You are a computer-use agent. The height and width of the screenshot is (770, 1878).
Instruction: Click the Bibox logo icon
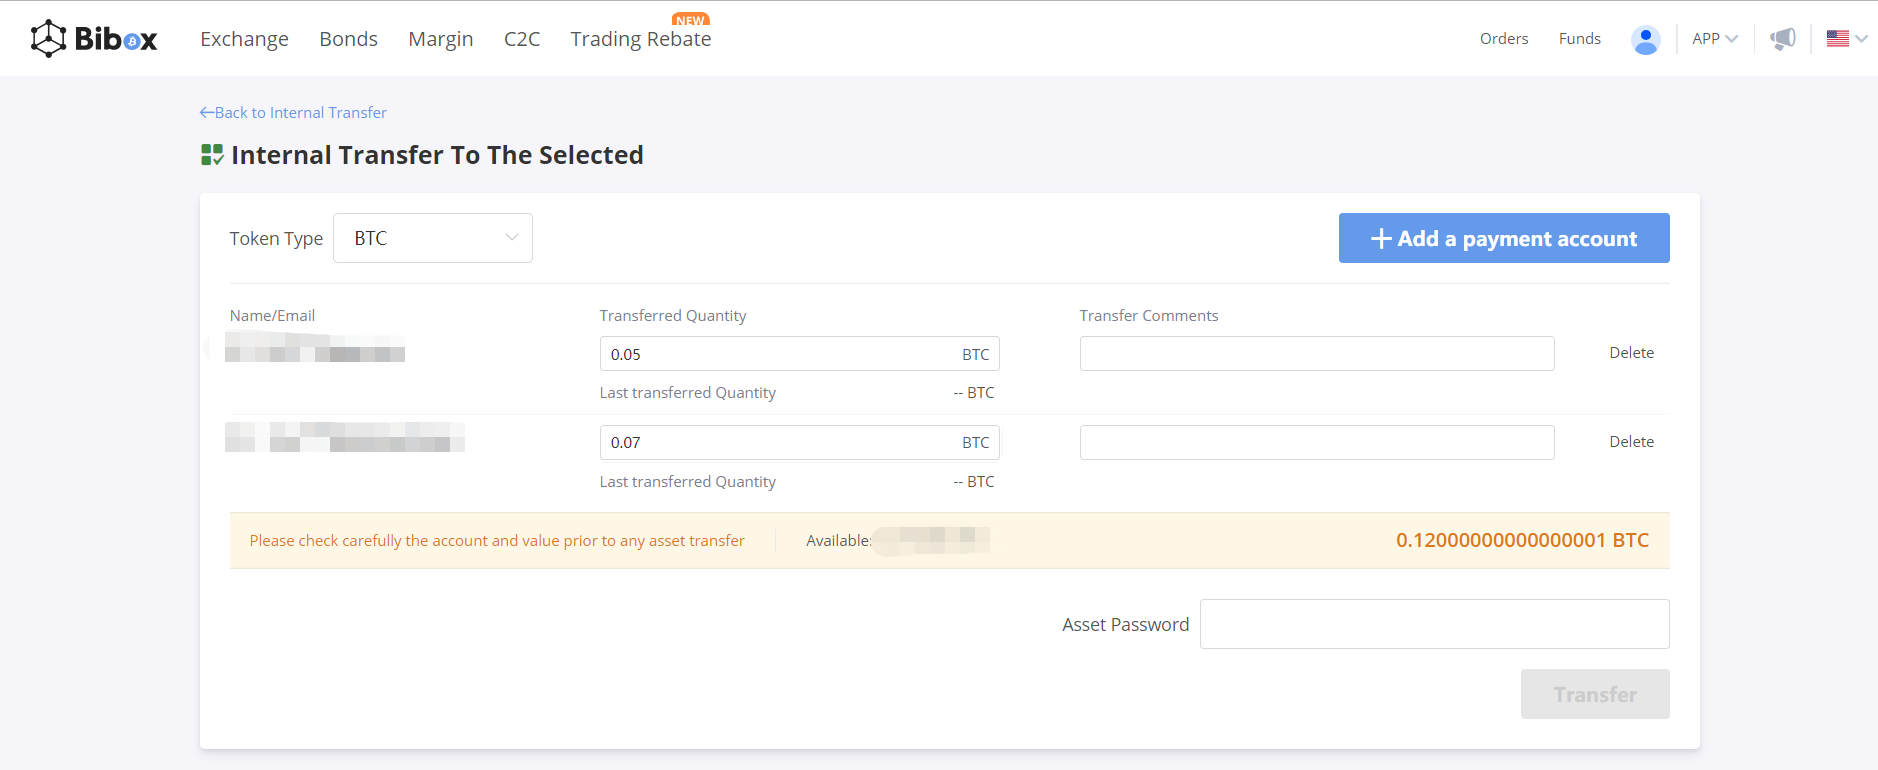[x=48, y=39]
